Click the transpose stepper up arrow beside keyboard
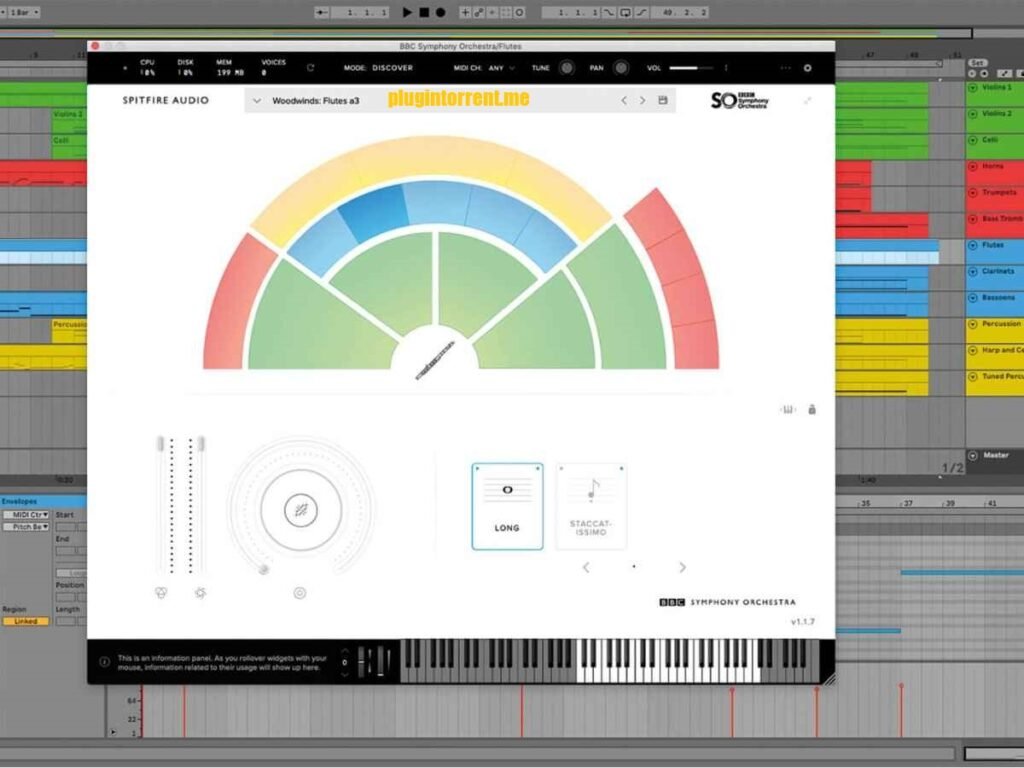The width and height of the screenshot is (1024, 768). (345, 650)
